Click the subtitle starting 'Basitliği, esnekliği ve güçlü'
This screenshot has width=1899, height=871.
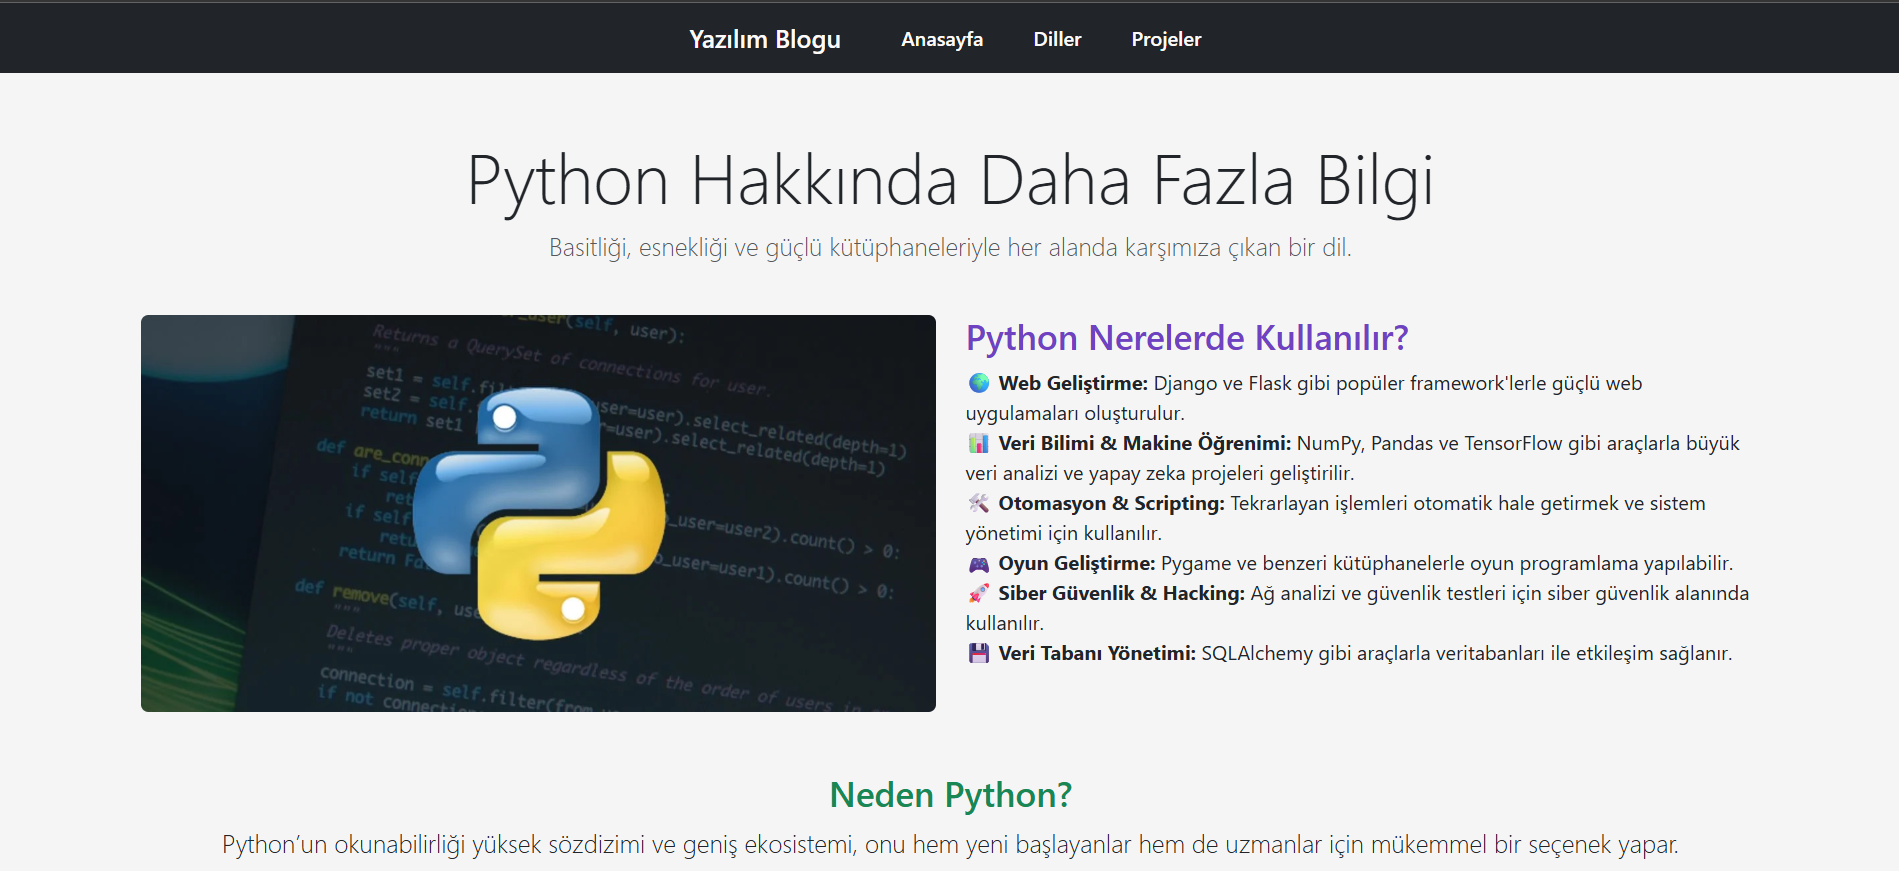[950, 247]
